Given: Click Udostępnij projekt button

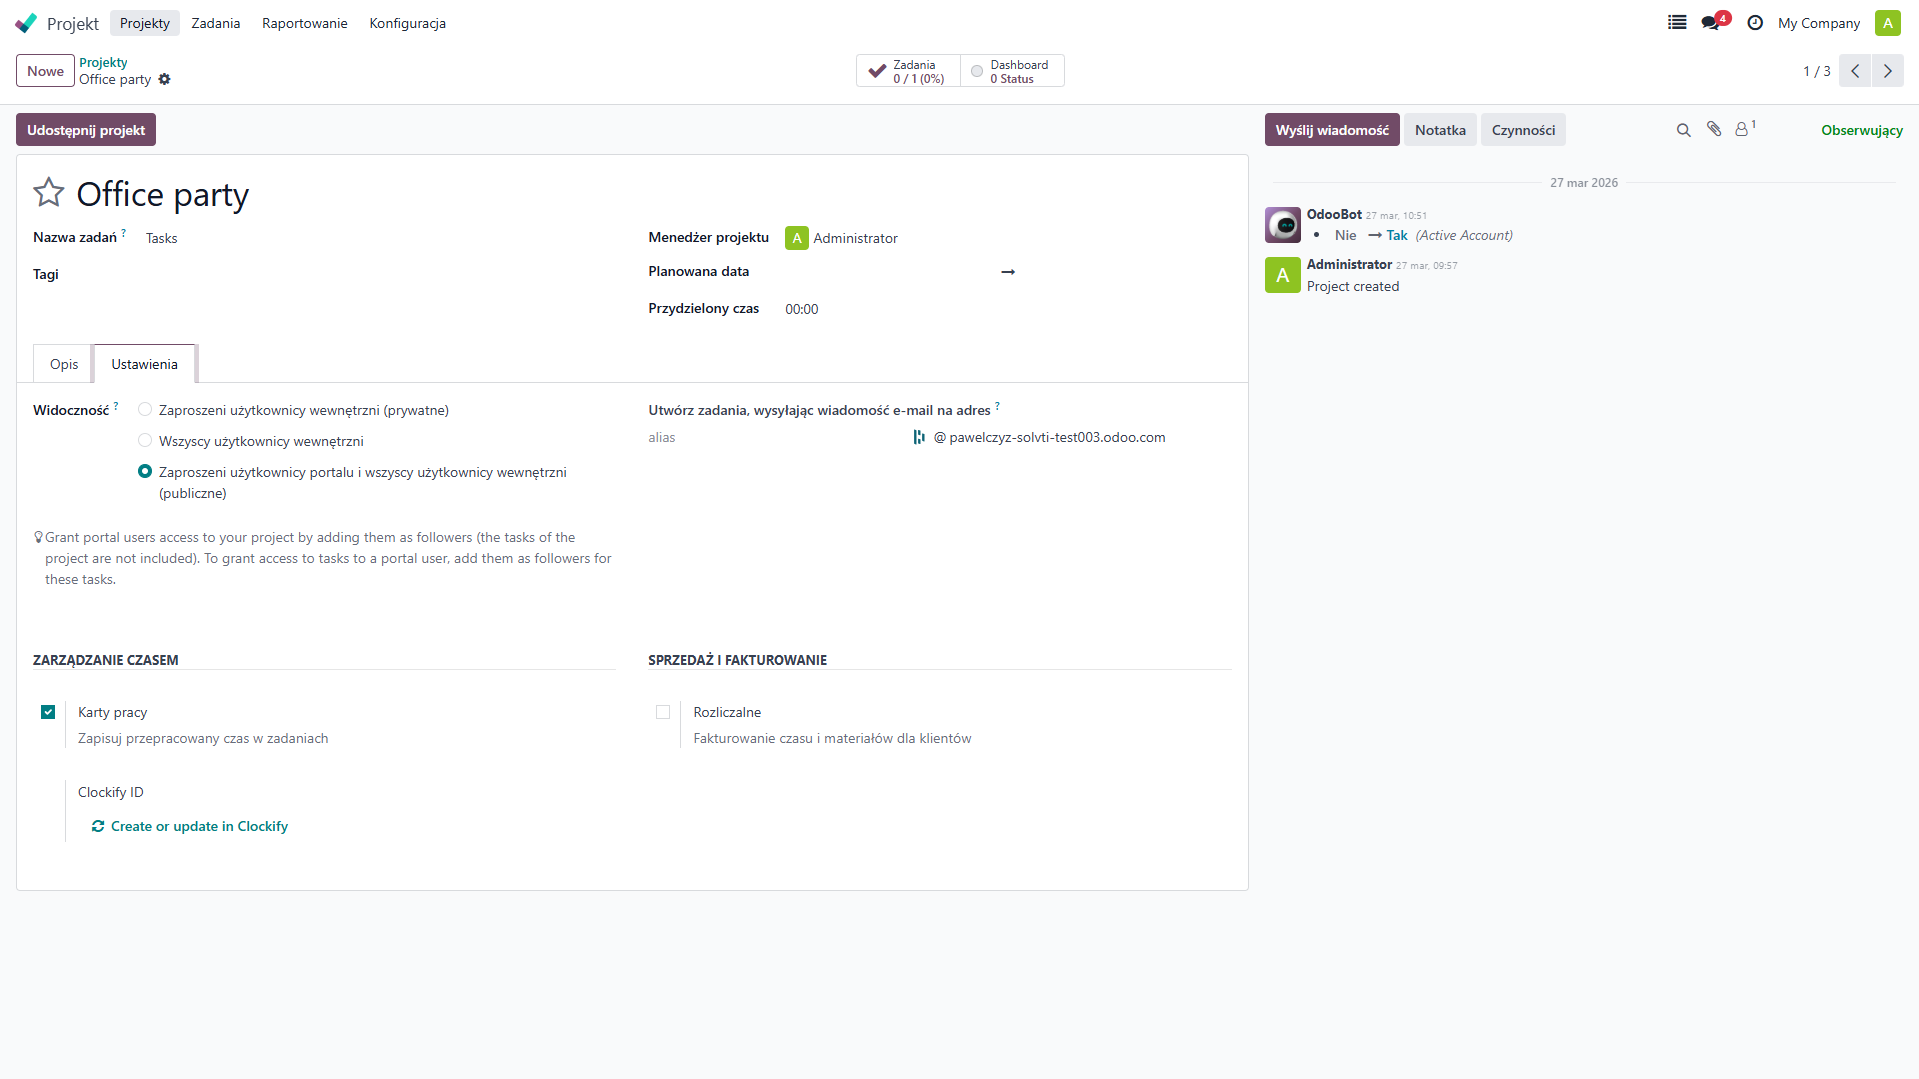Looking at the screenshot, I should pyautogui.click(x=86, y=130).
